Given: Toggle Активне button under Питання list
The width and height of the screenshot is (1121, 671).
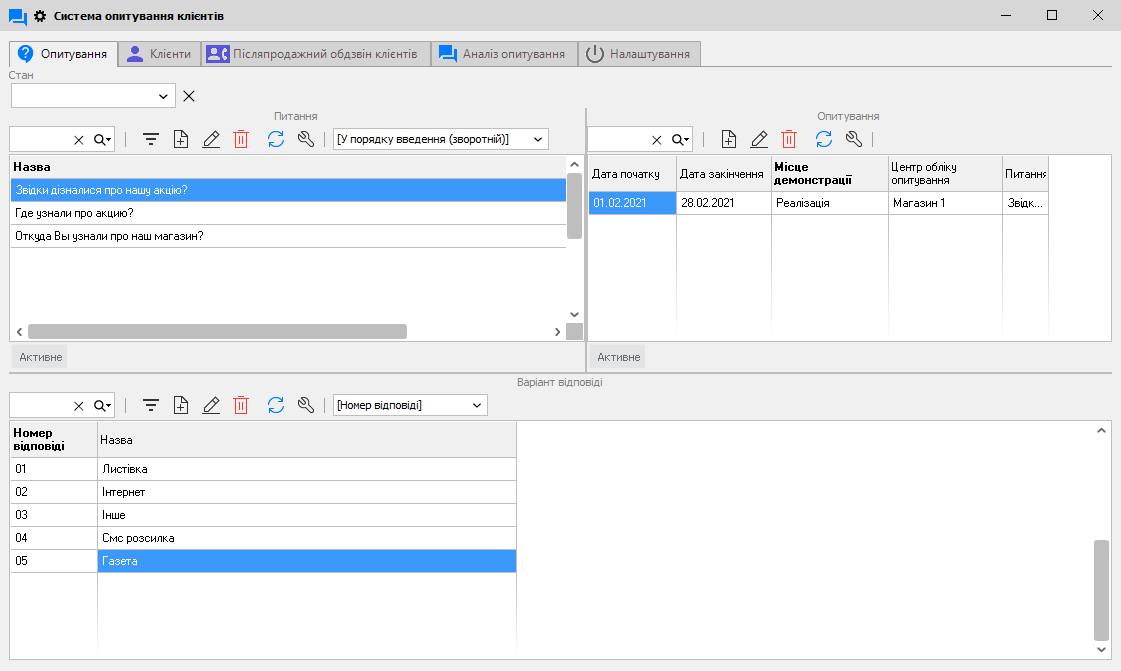Looking at the screenshot, I should coord(41,357).
